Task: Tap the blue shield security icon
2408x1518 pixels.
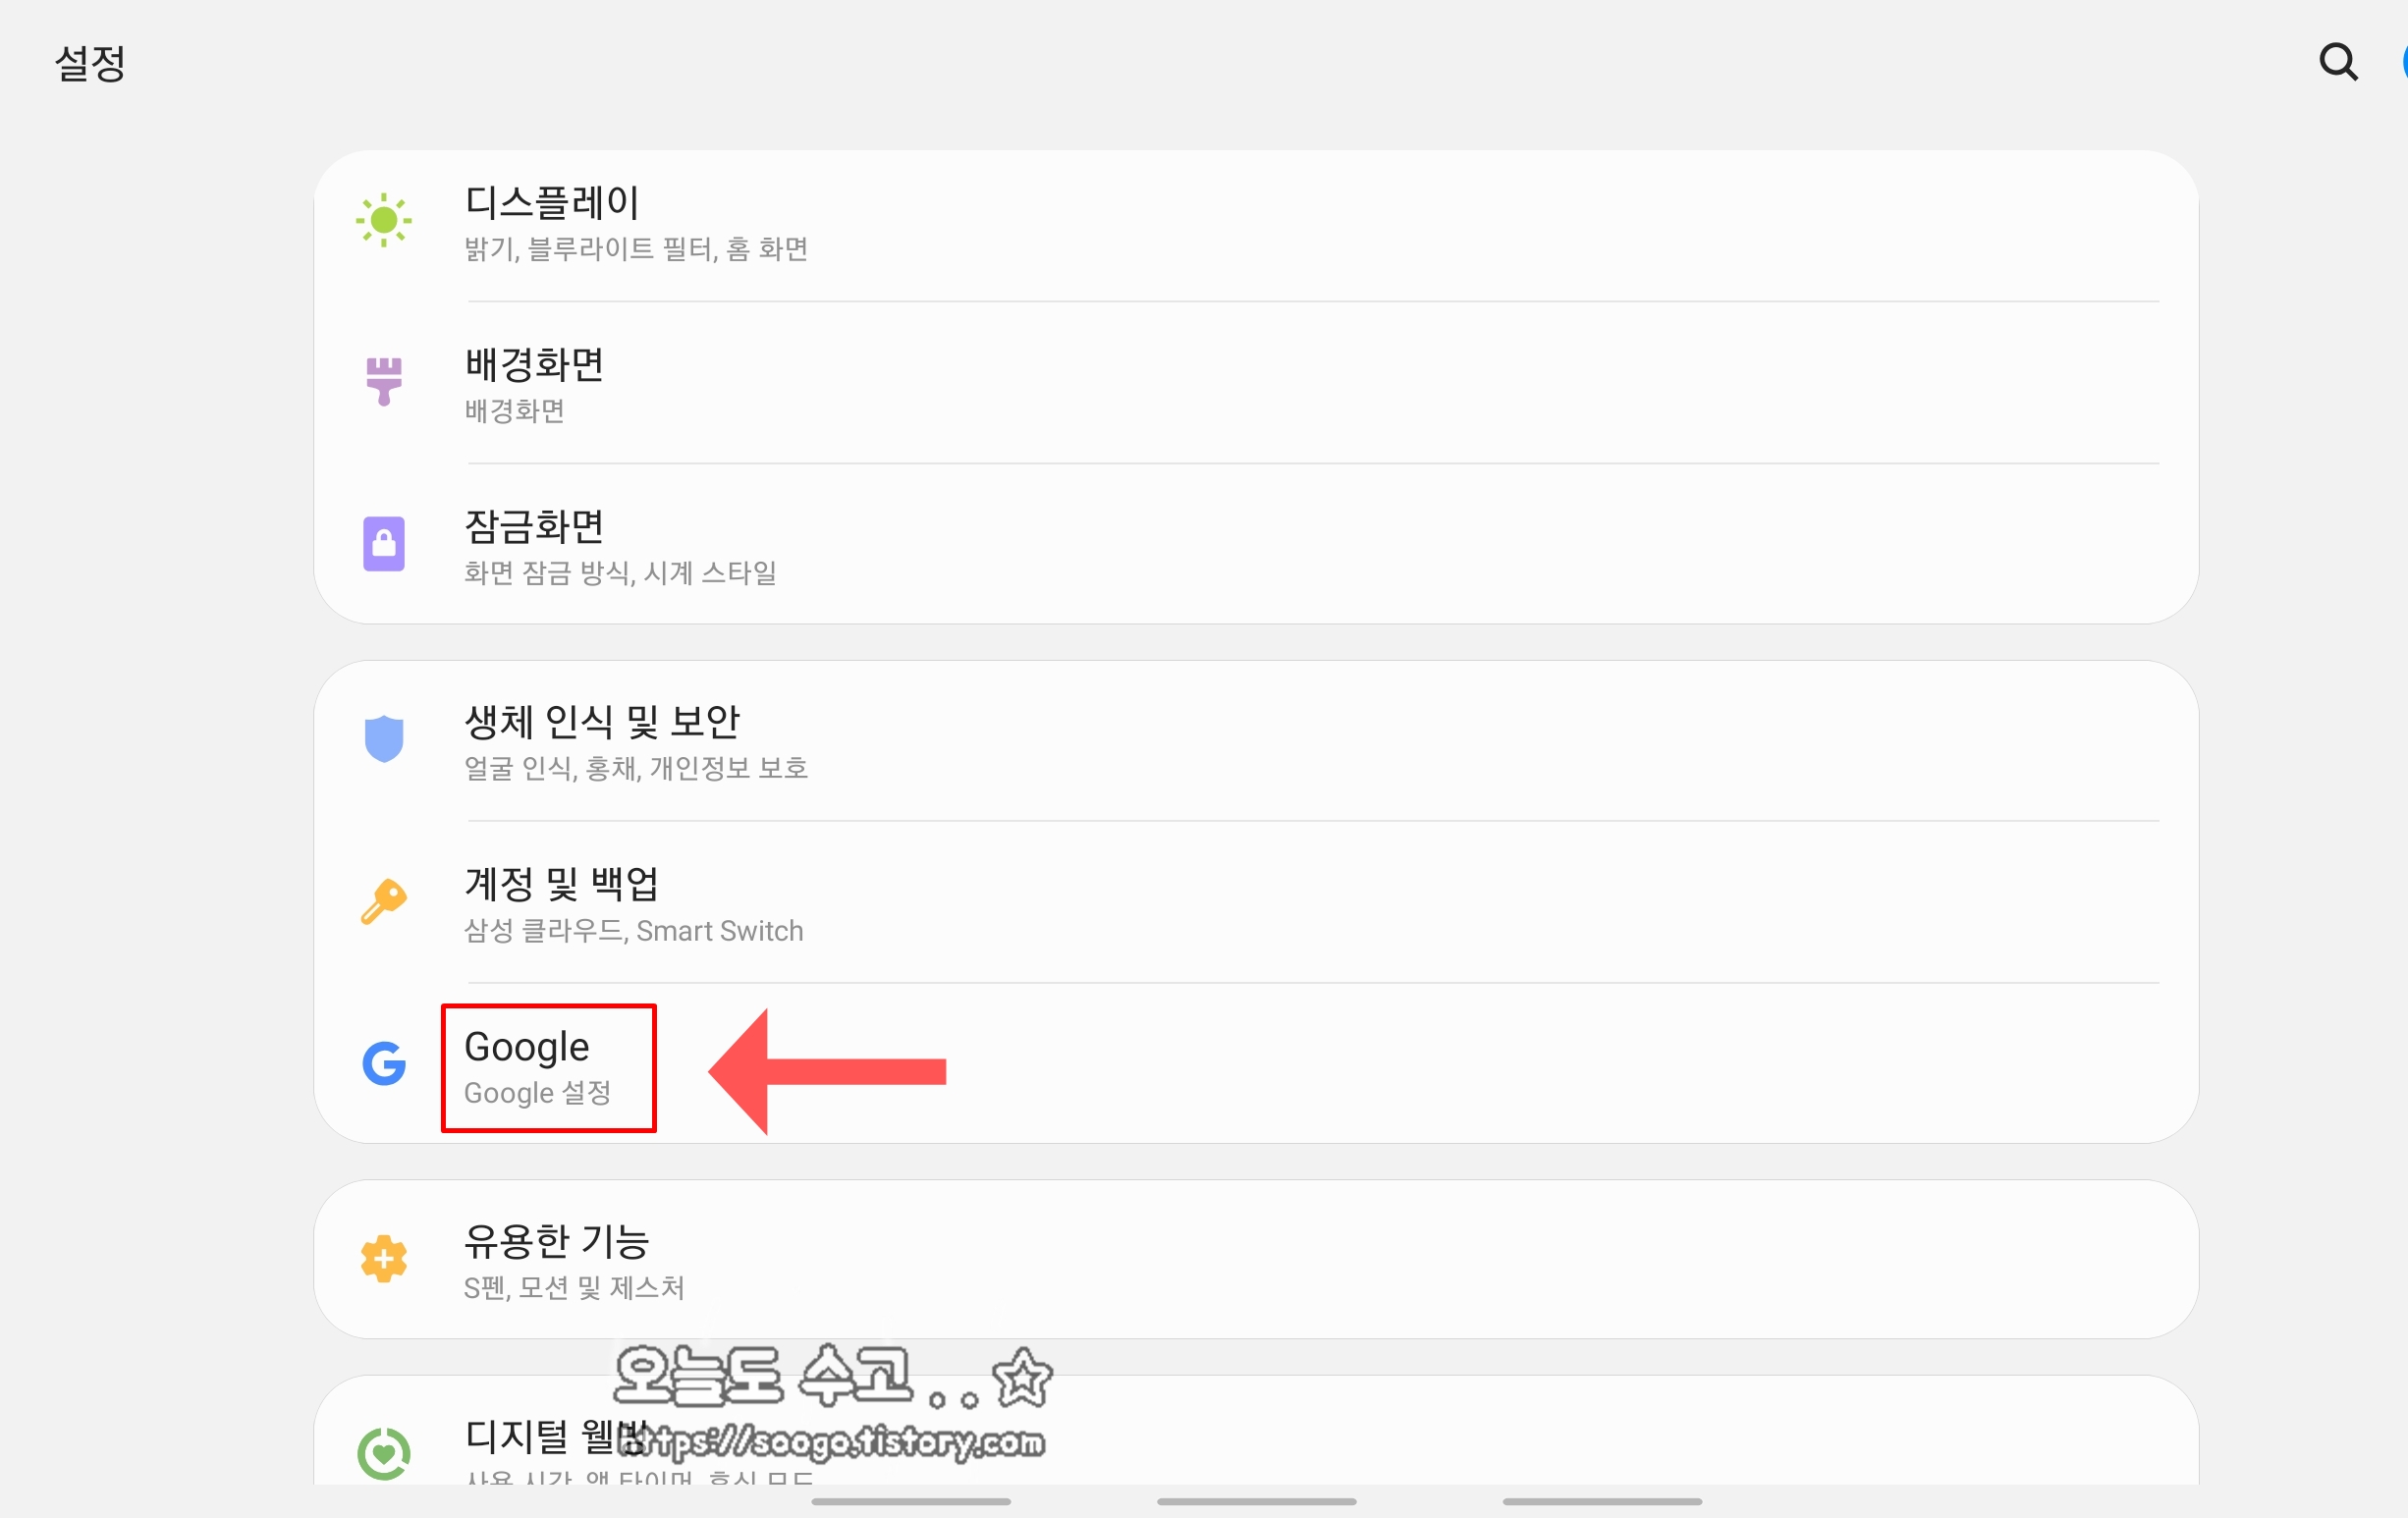Action: (x=383, y=739)
